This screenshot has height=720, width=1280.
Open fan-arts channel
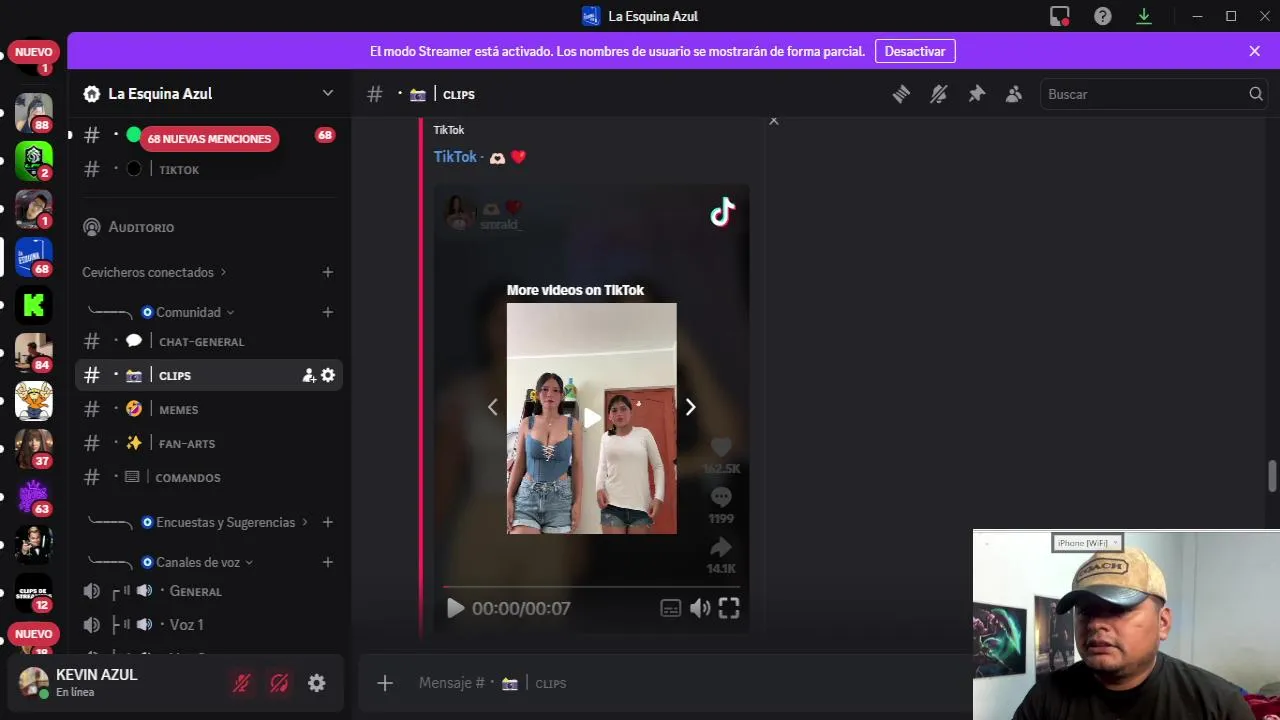[x=209, y=444]
